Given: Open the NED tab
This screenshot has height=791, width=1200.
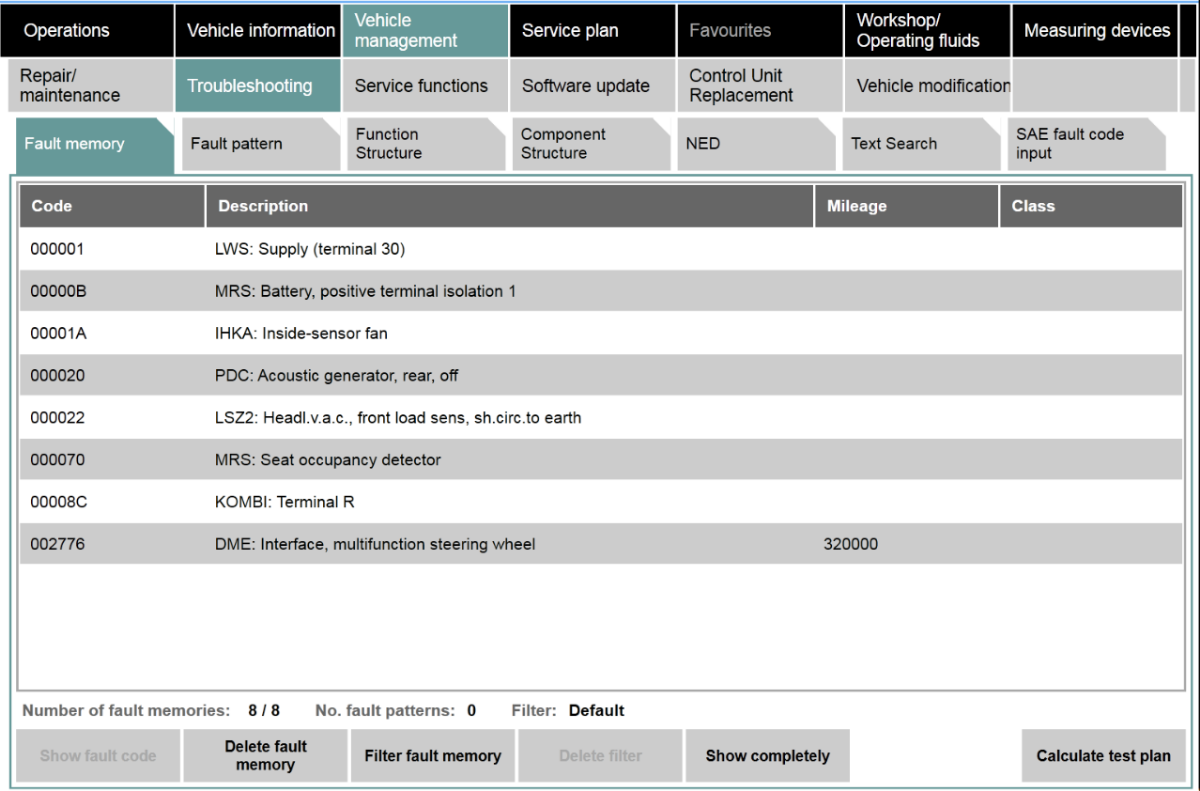Looking at the screenshot, I should [755, 144].
